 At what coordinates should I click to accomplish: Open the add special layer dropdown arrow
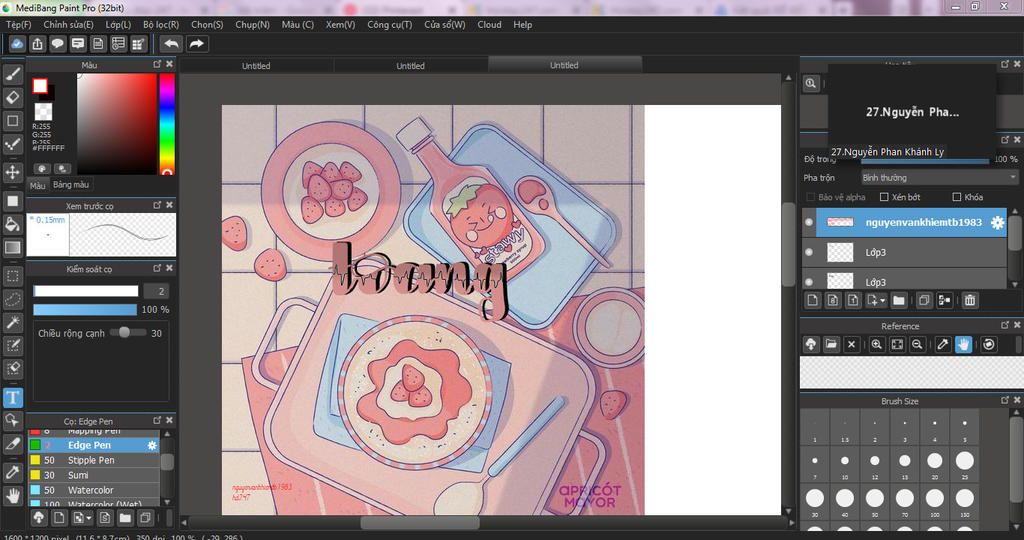(x=882, y=300)
